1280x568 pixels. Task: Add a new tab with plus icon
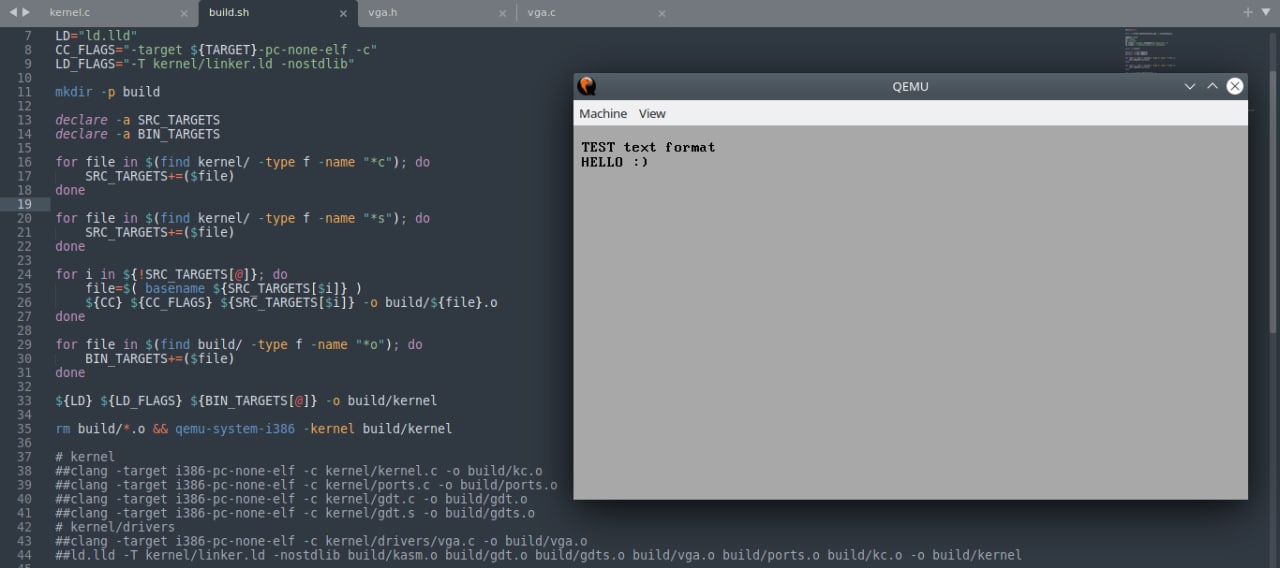click(1248, 12)
